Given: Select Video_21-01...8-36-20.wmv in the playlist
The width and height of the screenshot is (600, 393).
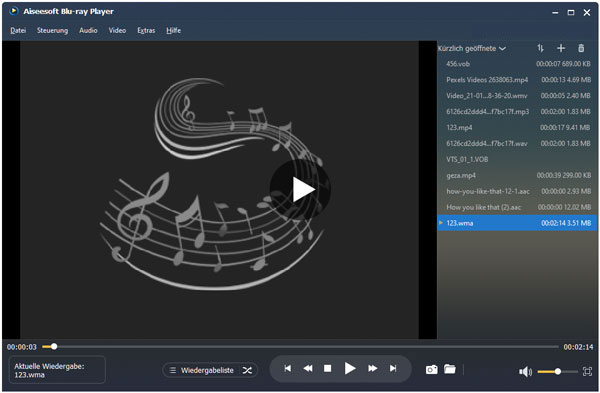Looking at the screenshot, I should coord(517,96).
